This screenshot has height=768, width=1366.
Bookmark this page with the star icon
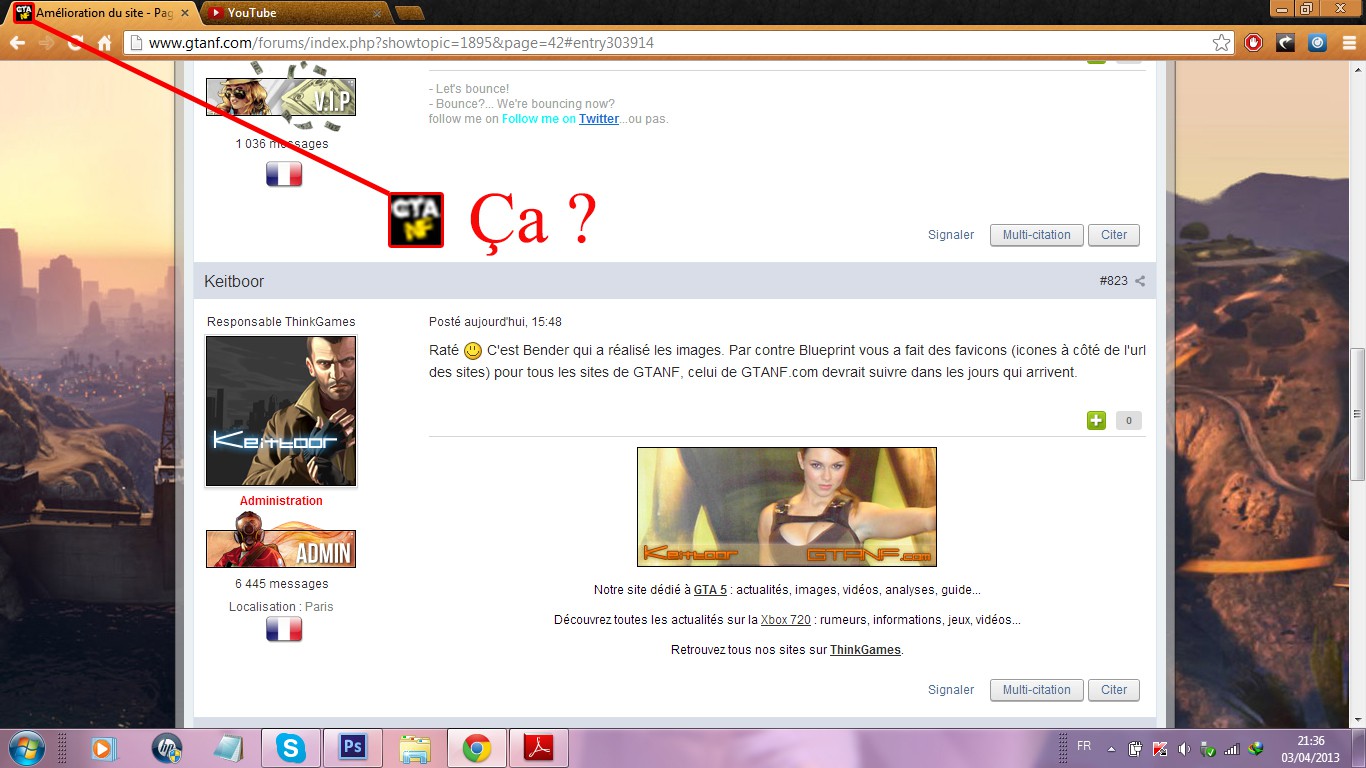[x=1221, y=43]
